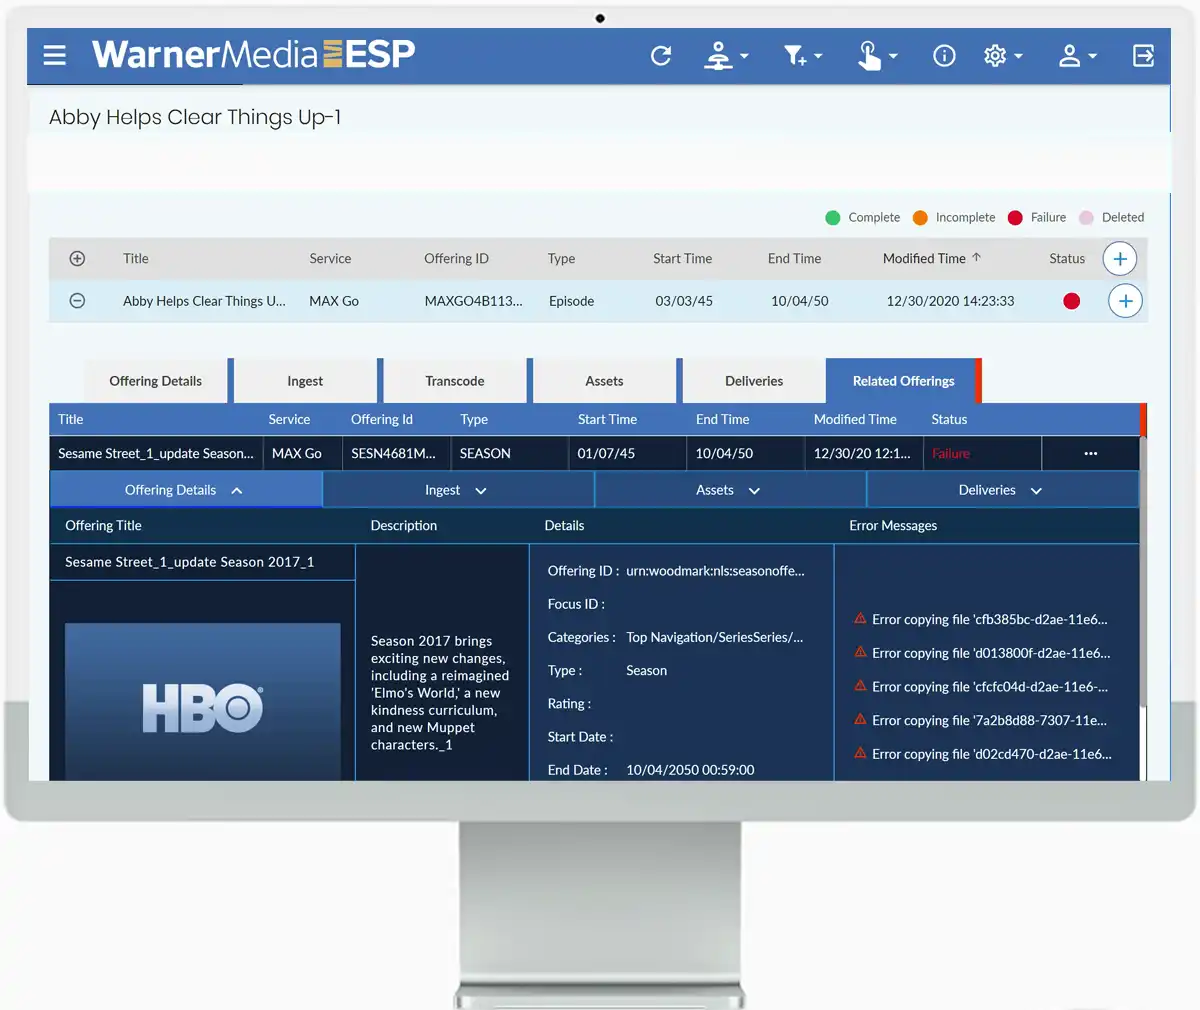Click the Status header in top table
The height and width of the screenshot is (1010, 1200).
pyautogui.click(x=1067, y=258)
